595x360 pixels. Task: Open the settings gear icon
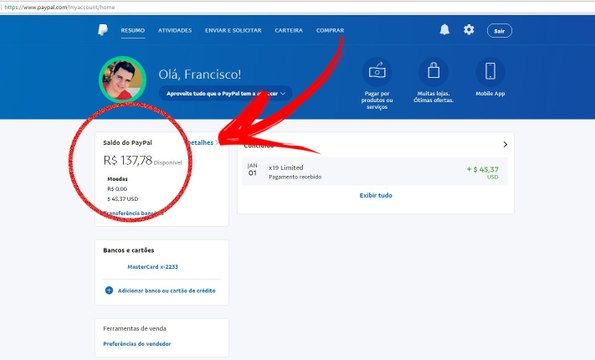coord(469,30)
